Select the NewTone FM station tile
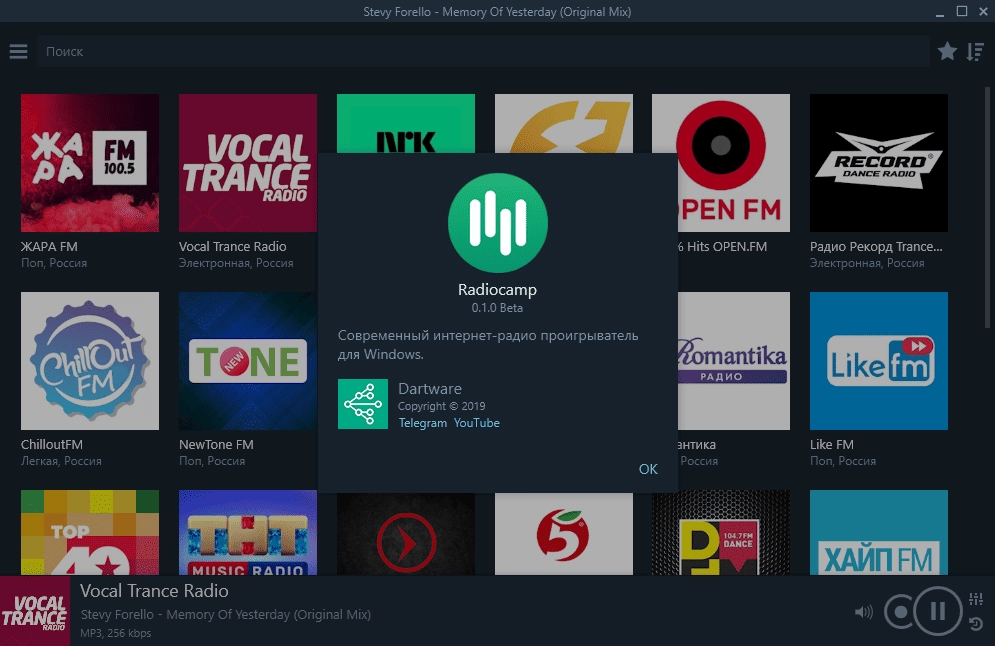This screenshot has width=995, height=646. pos(248,361)
